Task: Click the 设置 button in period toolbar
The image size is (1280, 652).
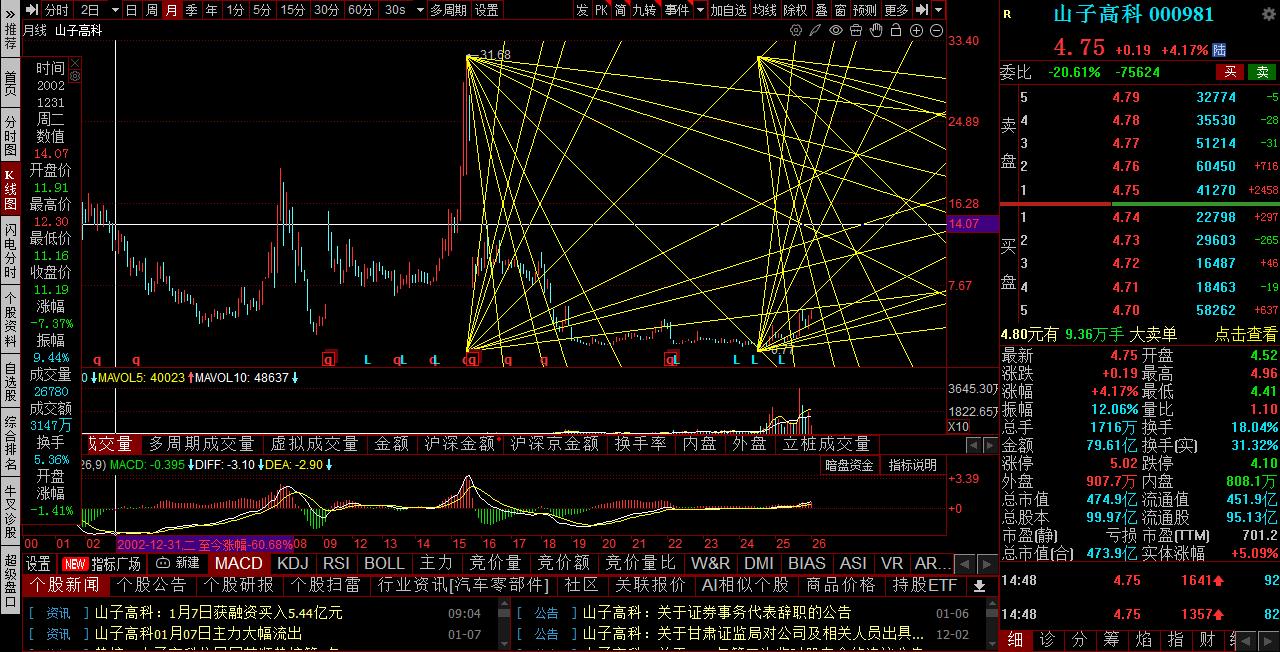Action: pyautogui.click(x=487, y=10)
